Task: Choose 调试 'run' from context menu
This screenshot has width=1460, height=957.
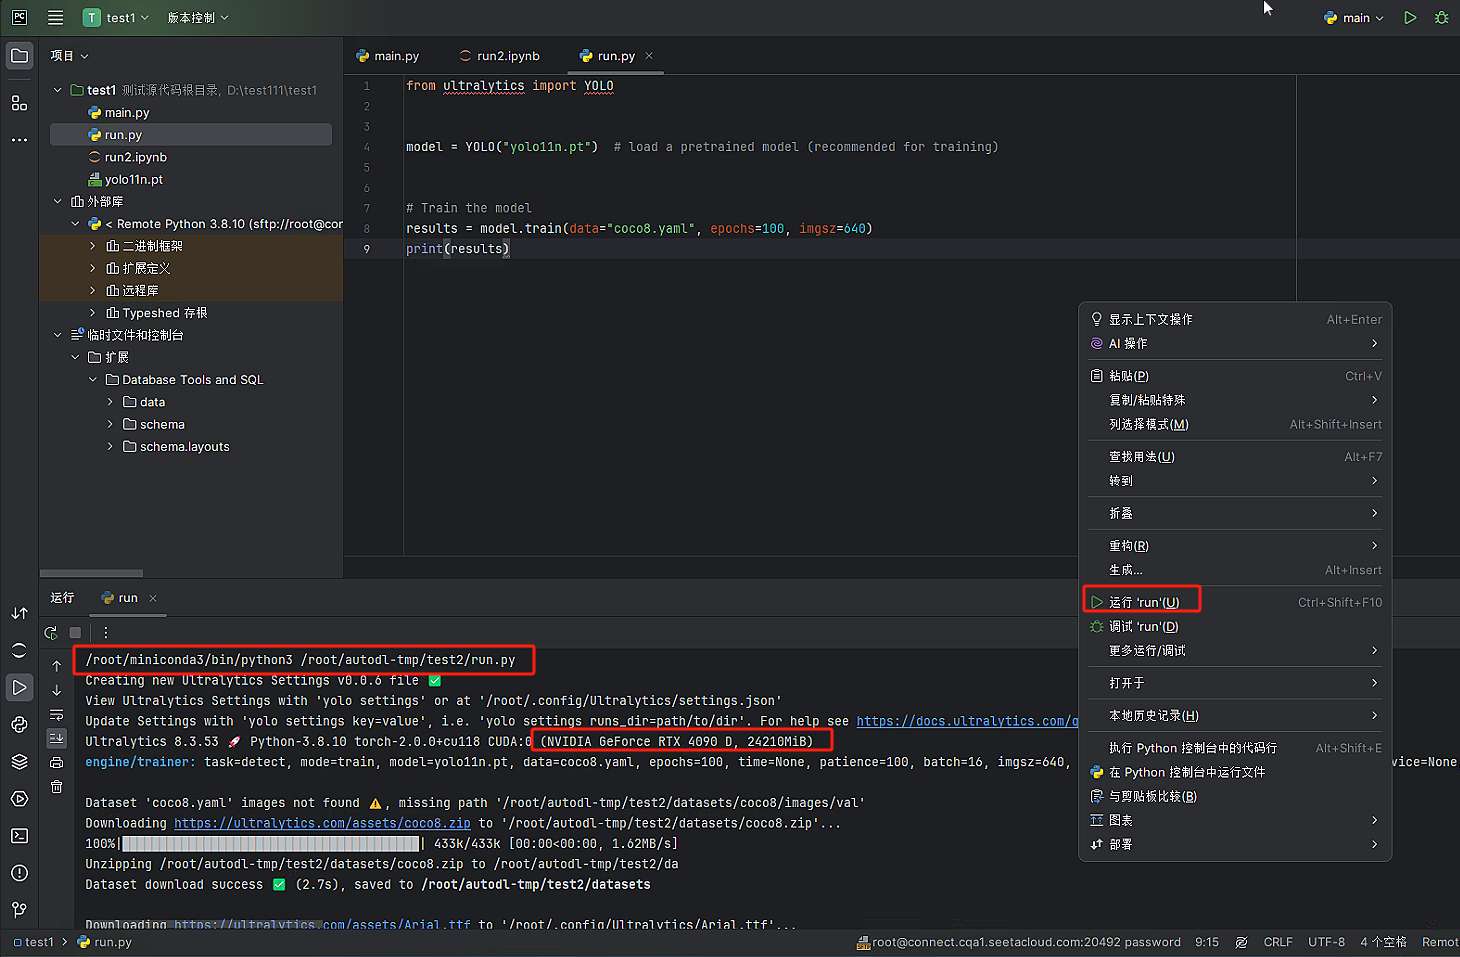Action: click(1237, 627)
